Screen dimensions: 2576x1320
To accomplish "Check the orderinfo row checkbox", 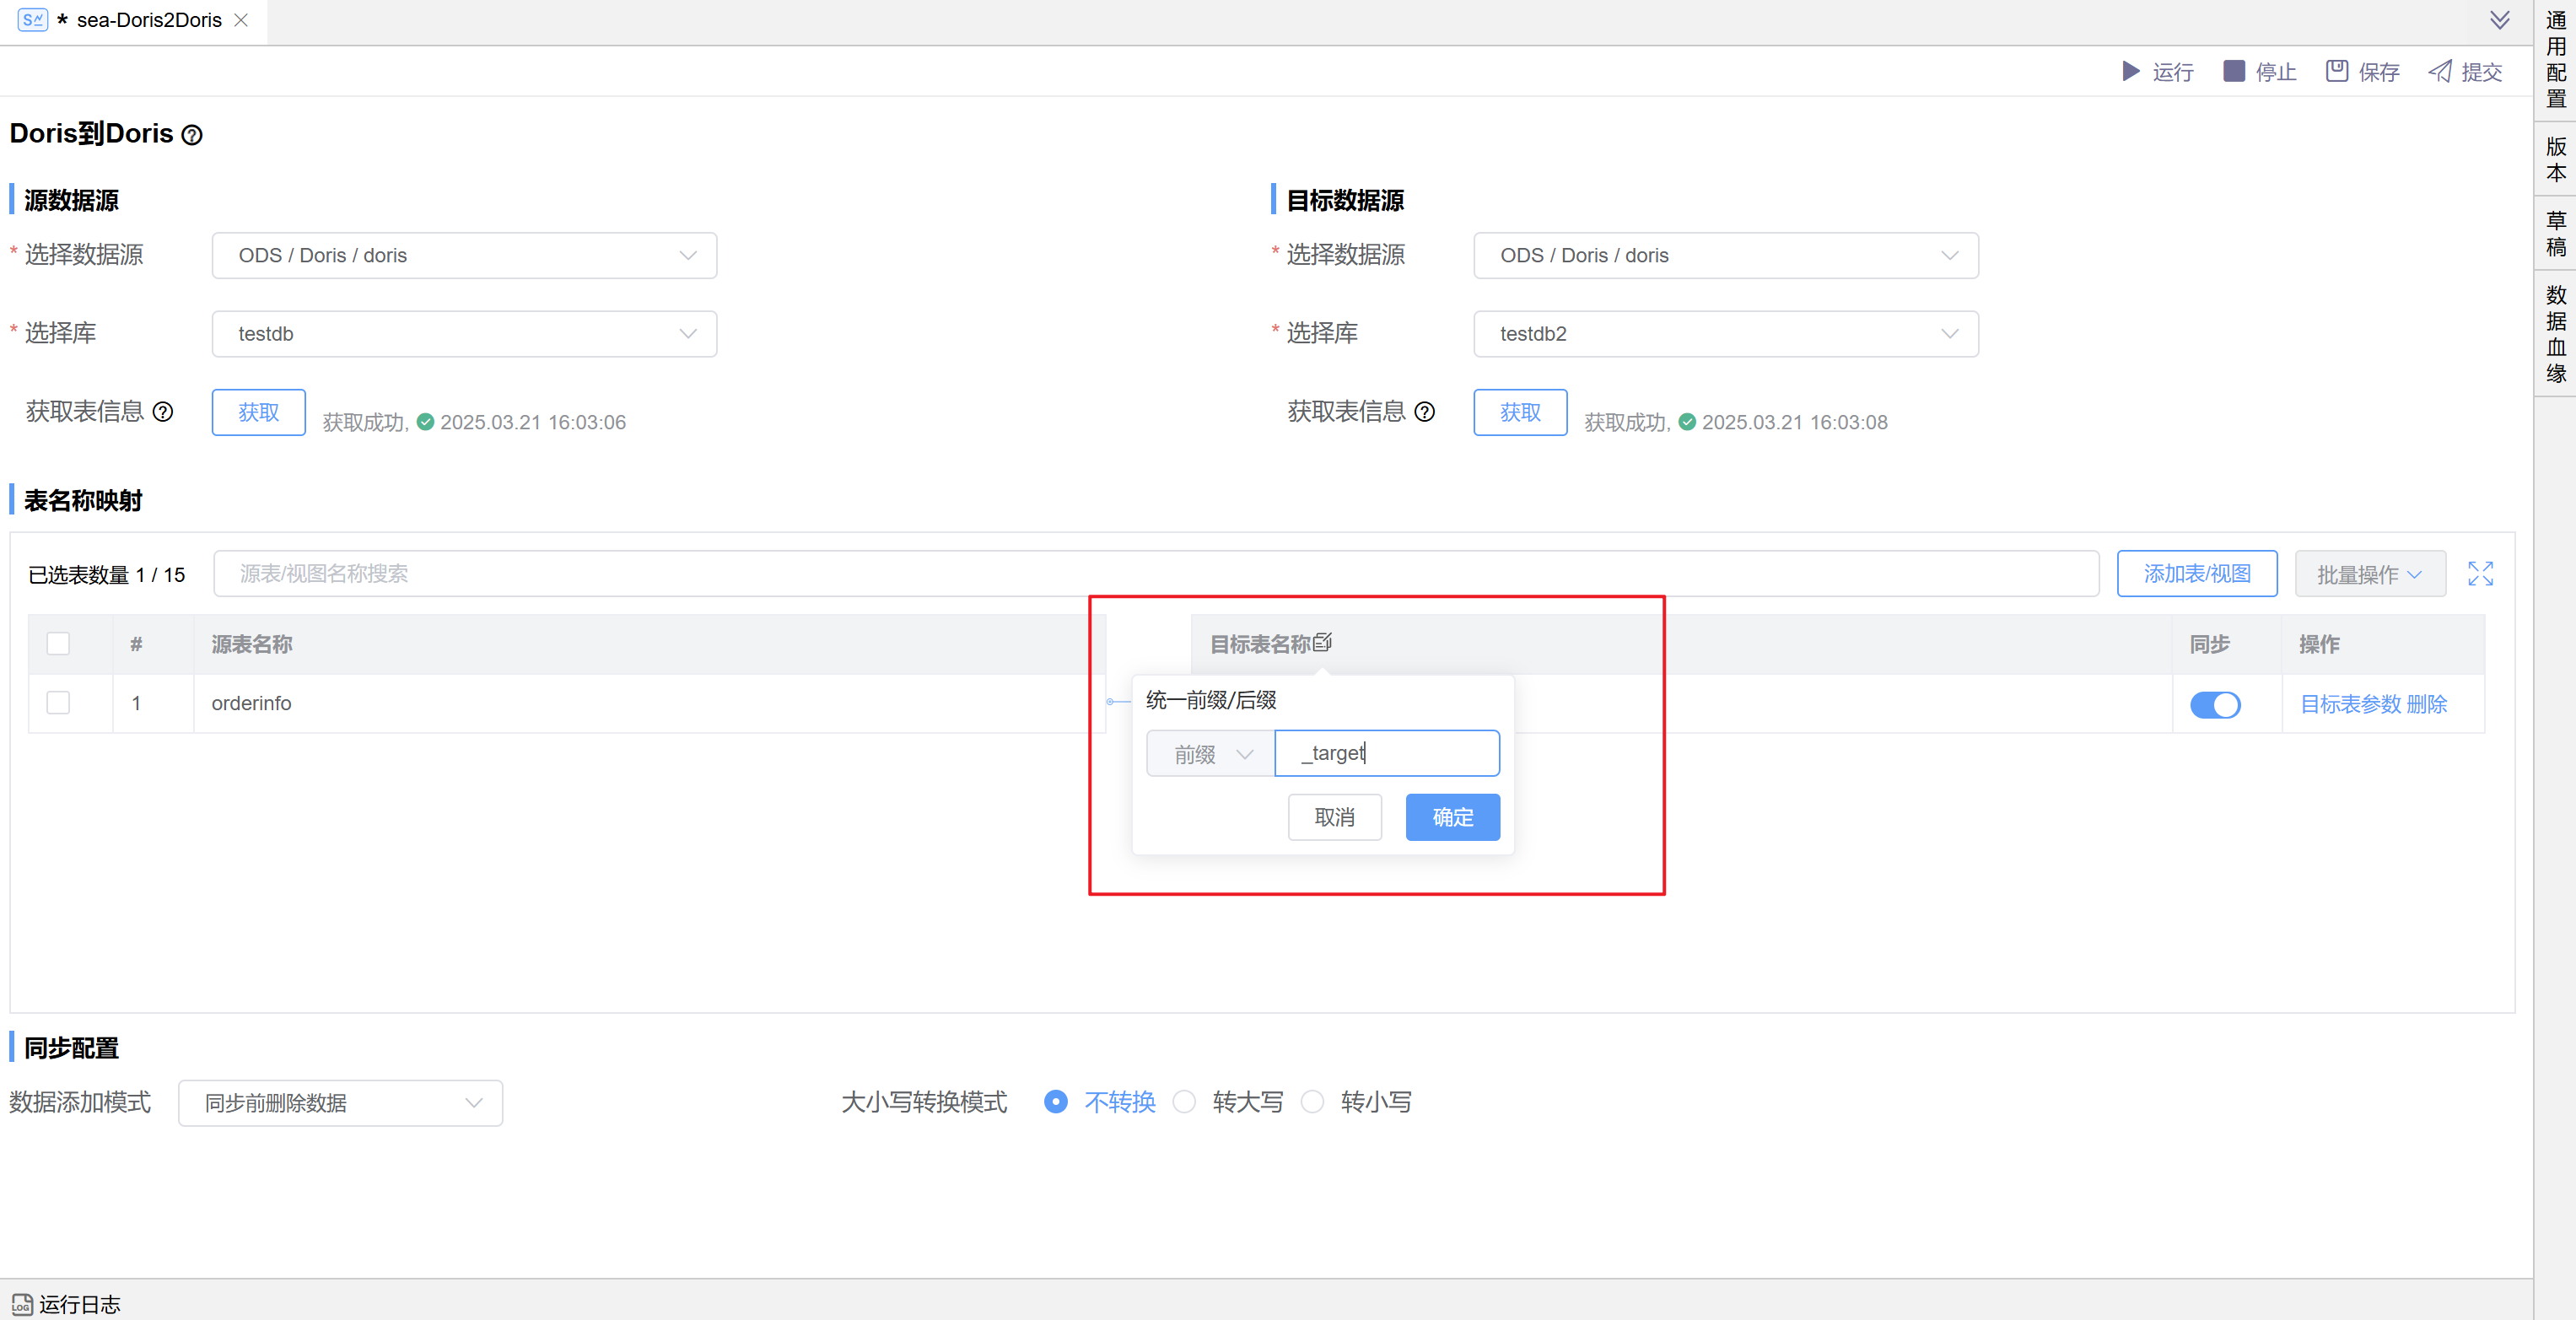I will pos(58,703).
